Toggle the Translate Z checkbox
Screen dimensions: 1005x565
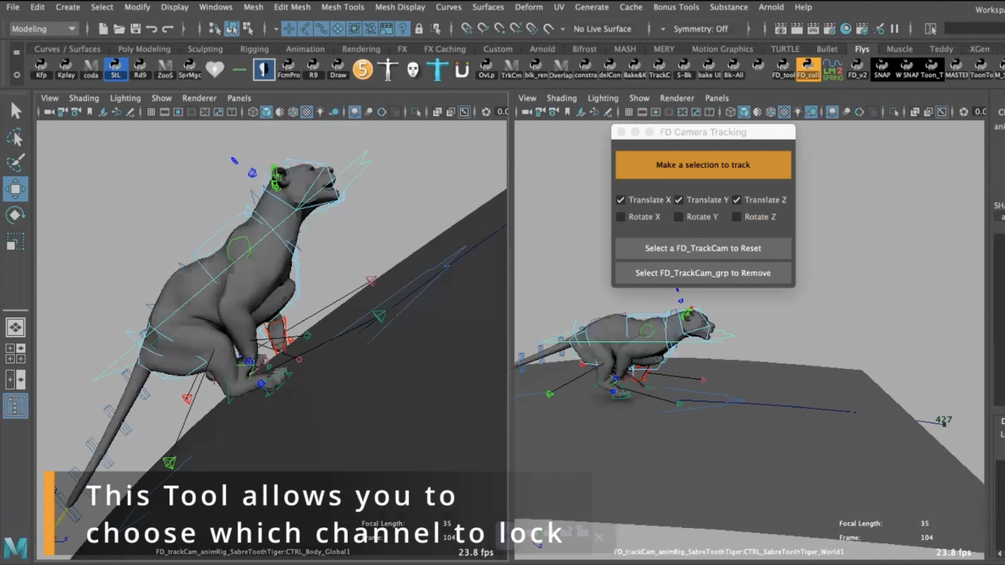736,200
